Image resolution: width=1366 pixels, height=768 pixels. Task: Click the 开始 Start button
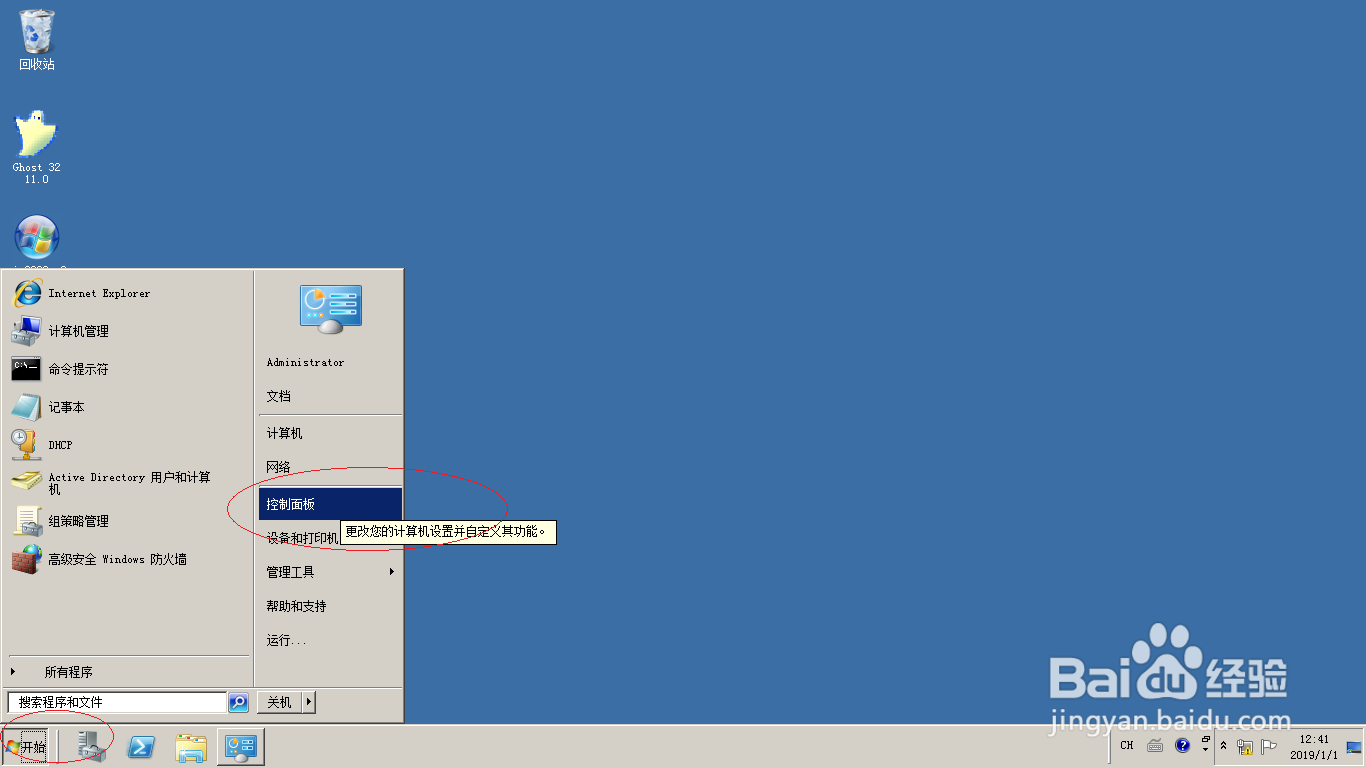(x=25, y=747)
